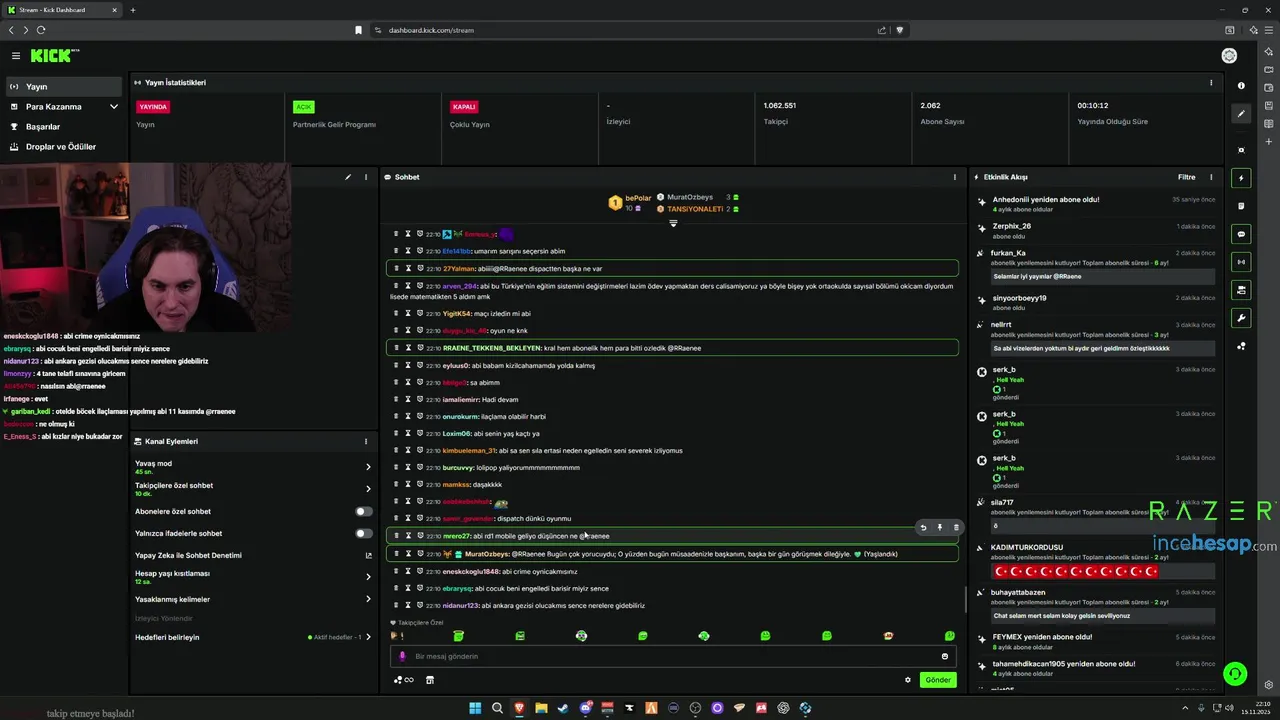Open Steam from the taskbar

click(x=563, y=708)
